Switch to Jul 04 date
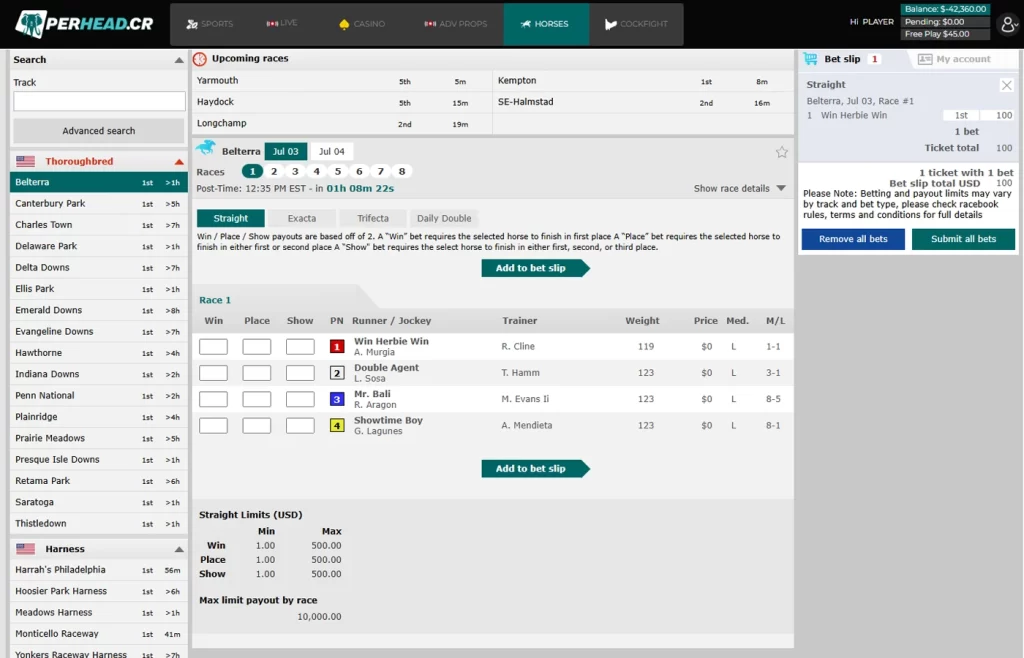The width and height of the screenshot is (1024, 658). point(331,152)
